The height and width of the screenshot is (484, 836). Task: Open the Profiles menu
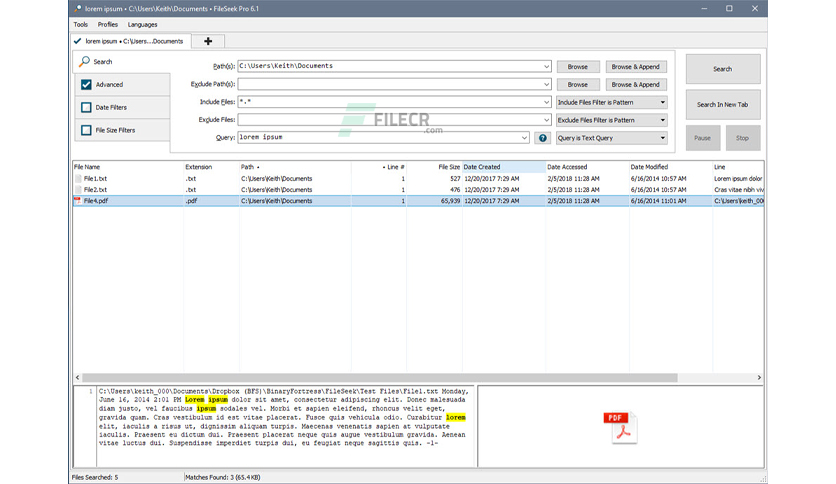click(x=107, y=25)
